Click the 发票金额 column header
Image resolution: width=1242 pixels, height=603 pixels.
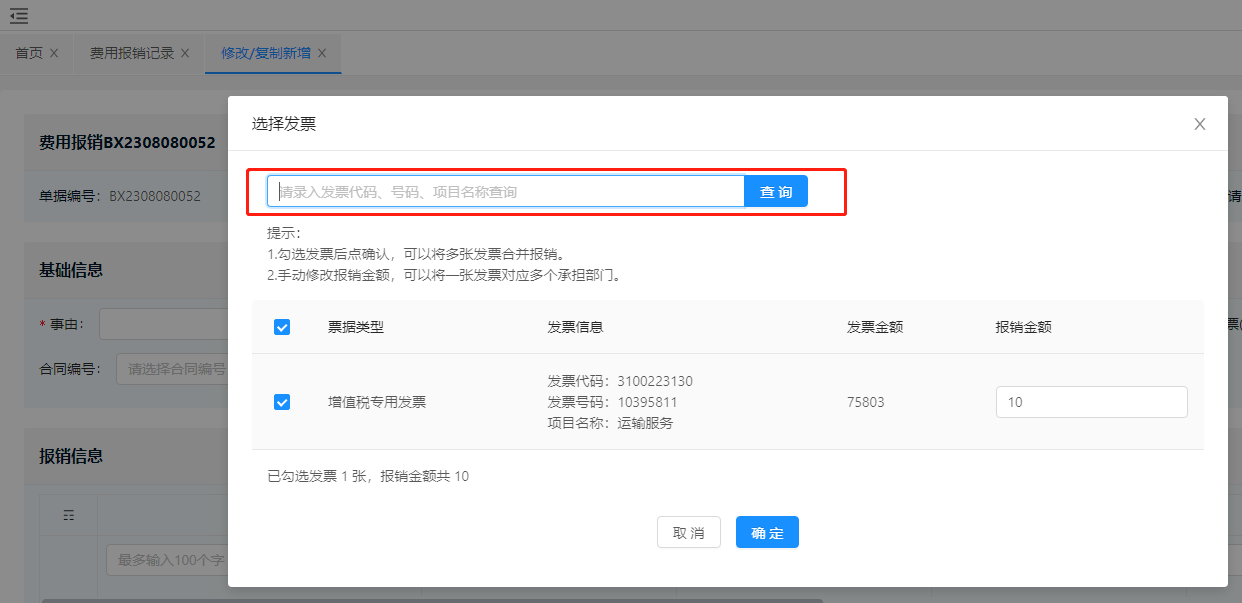point(875,327)
